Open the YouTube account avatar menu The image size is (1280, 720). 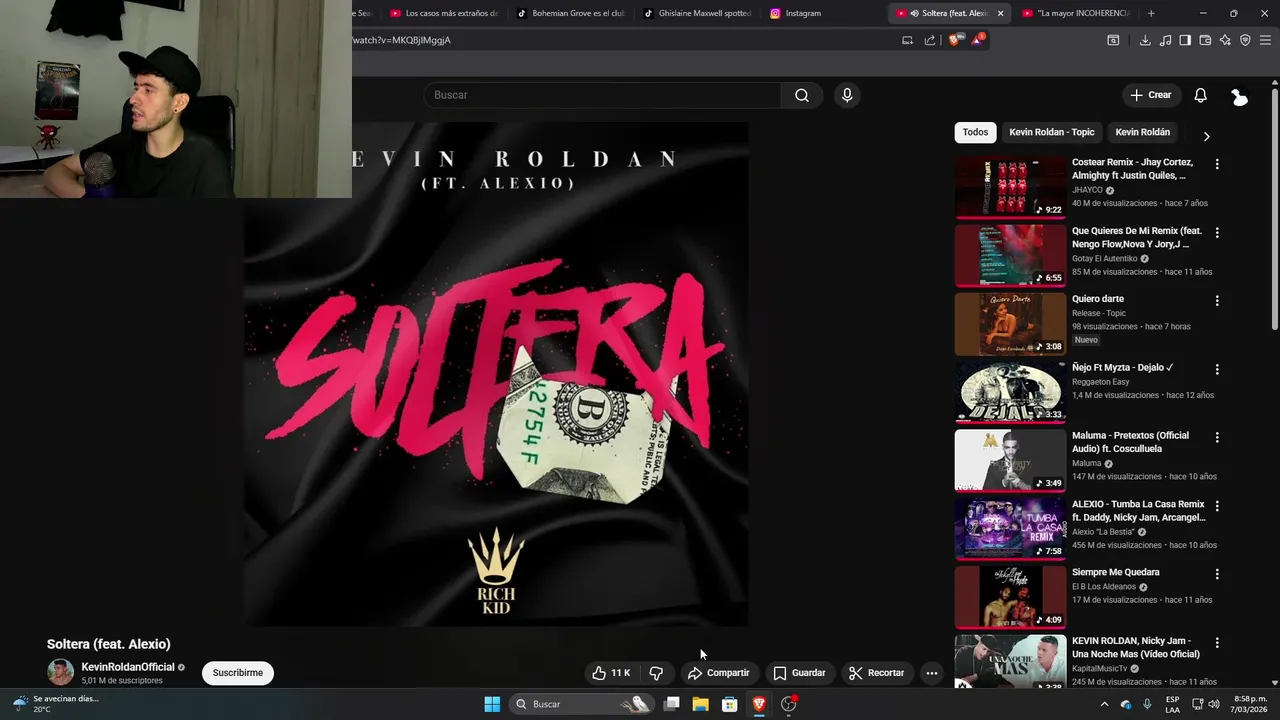[x=1239, y=96]
